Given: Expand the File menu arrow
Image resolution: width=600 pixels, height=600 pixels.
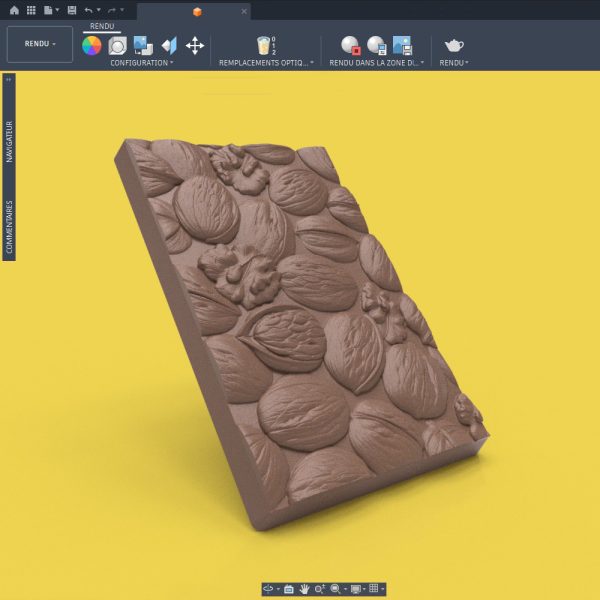Looking at the screenshot, I should coord(57,10).
